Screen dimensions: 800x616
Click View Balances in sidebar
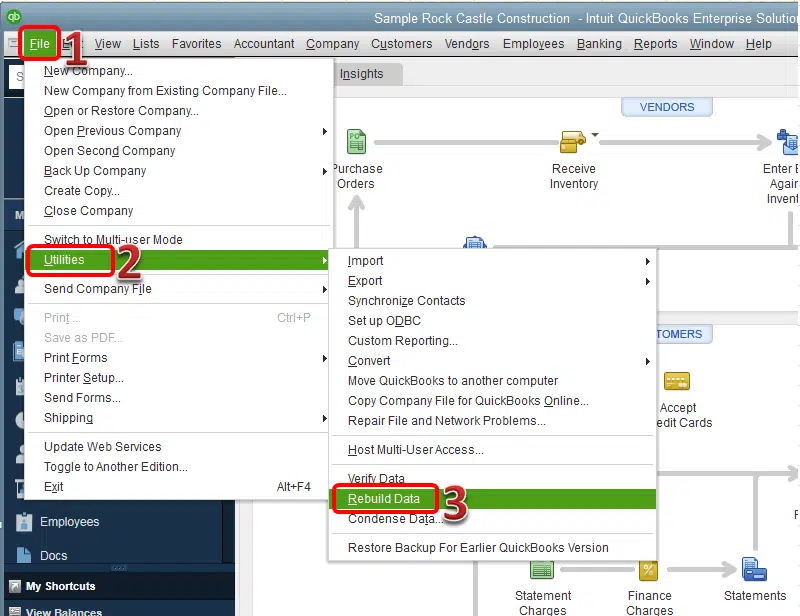[64, 611]
